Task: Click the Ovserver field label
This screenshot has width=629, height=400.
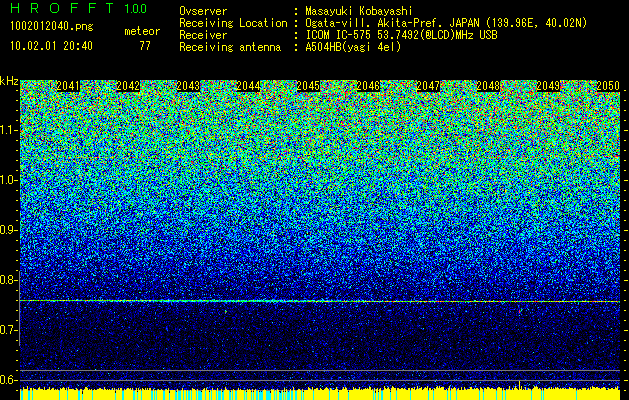Action: (x=203, y=12)
